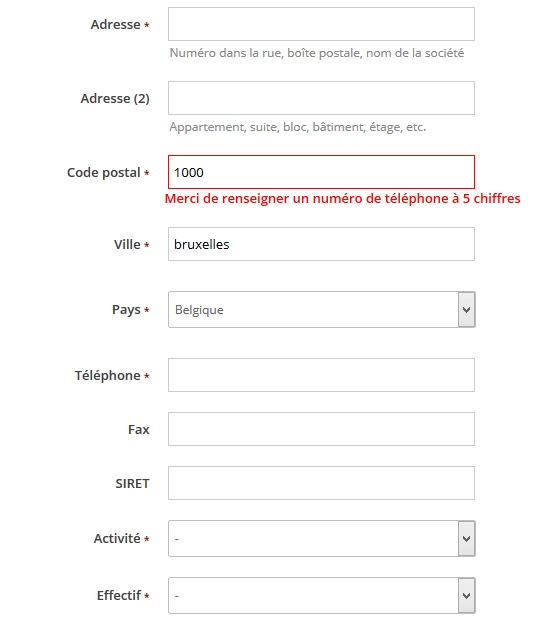Expand the Effectif dropdown list
547x628 pixels.
[x=321, y=596]
